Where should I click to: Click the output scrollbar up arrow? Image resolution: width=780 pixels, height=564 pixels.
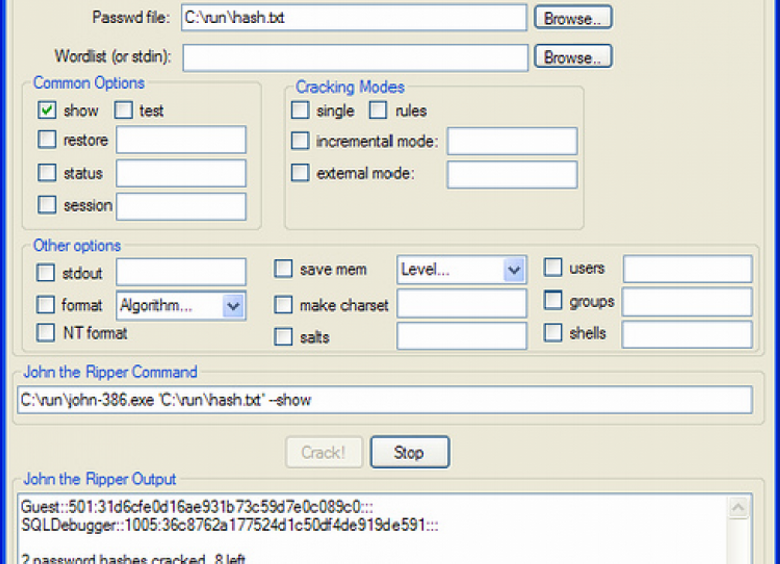tap(739, 508)
